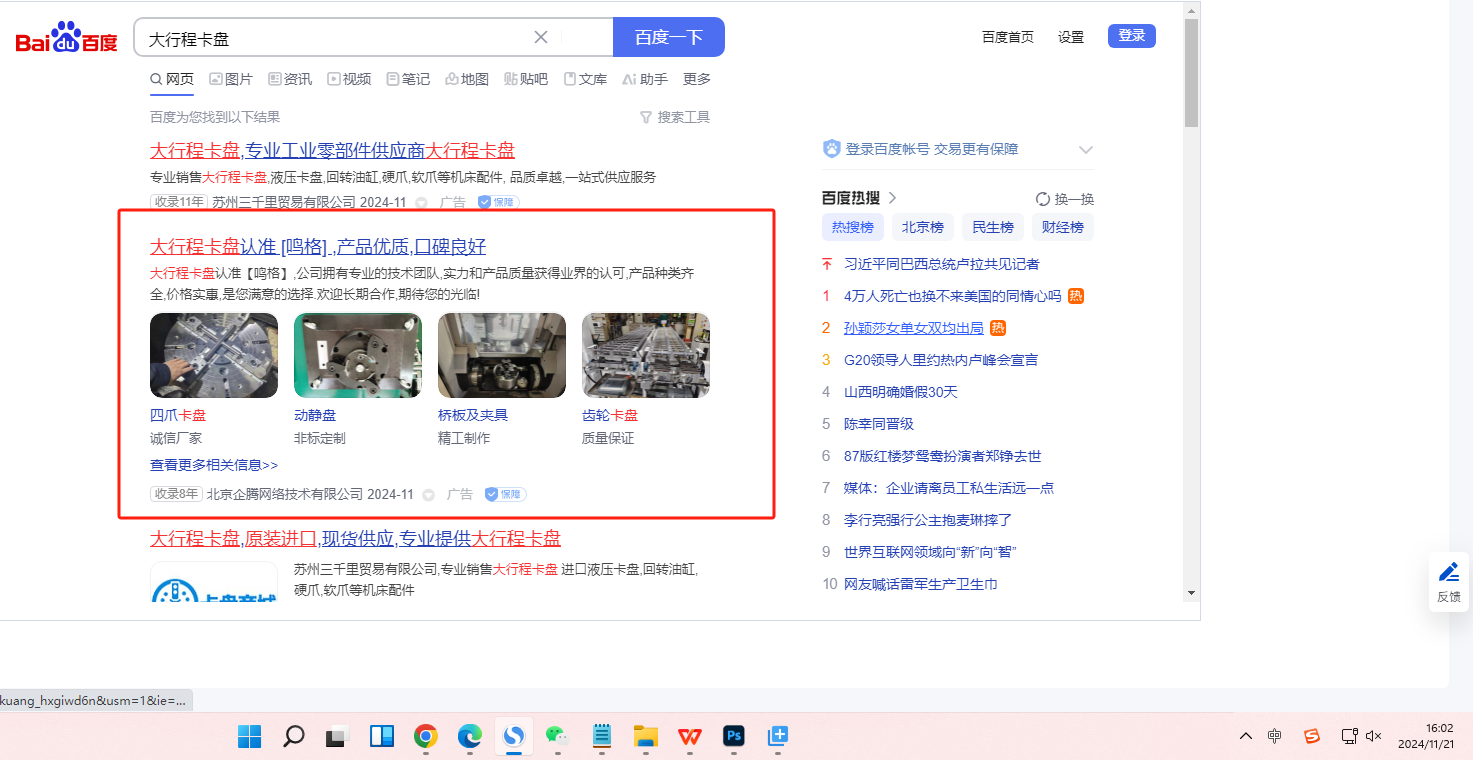This screenshot has width=1473, height=760.
Task: Click inside the search input field
Action: click(330, 38)
